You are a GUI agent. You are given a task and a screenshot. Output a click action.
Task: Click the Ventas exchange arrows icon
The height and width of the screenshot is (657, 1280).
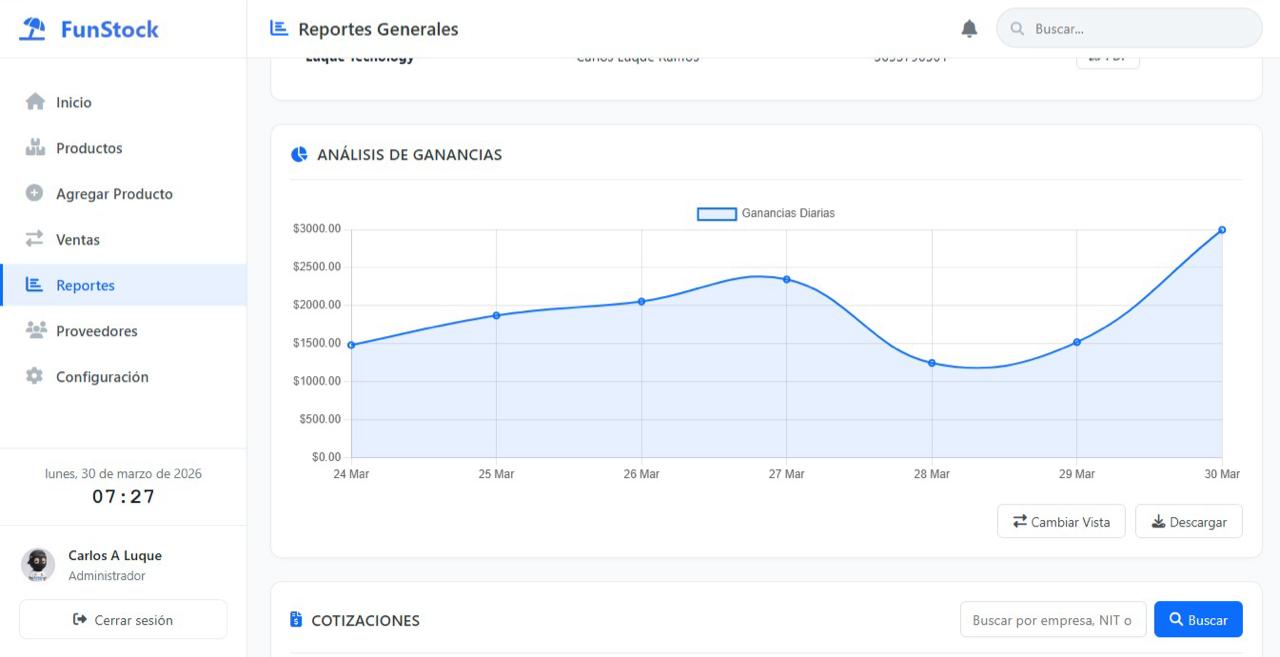tap(35, 240)
